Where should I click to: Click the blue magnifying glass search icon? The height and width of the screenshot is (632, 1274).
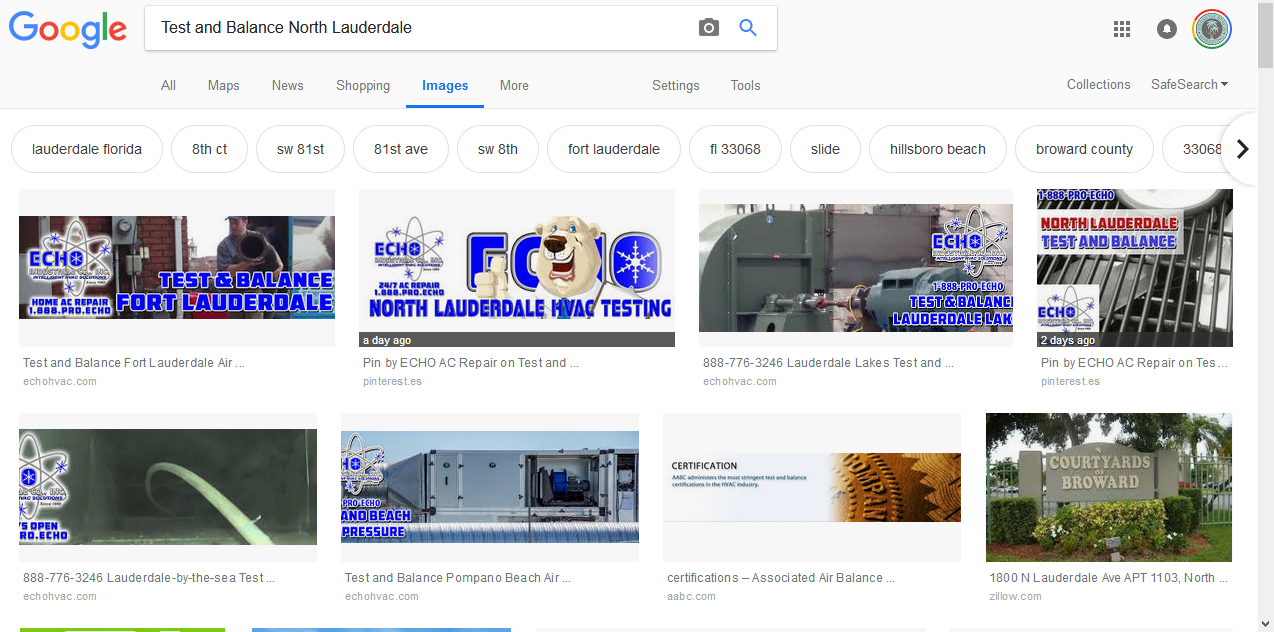click(x=748, y=28)
